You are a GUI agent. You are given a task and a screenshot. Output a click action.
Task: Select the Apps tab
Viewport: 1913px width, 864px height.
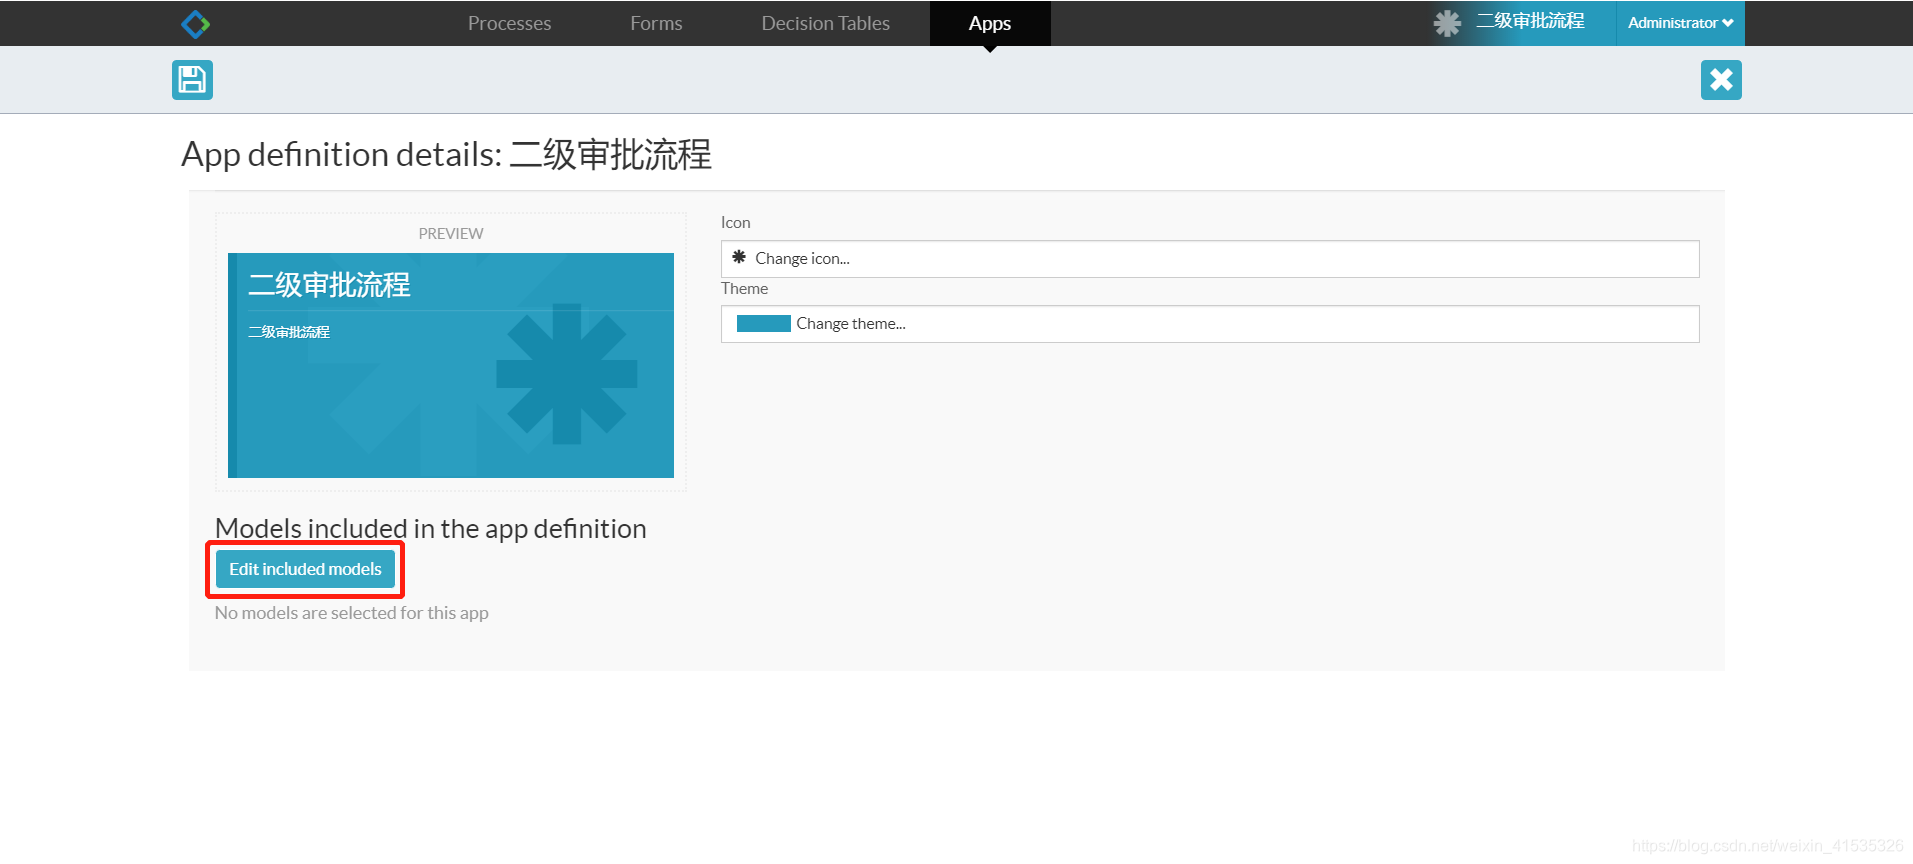(990, 23)
